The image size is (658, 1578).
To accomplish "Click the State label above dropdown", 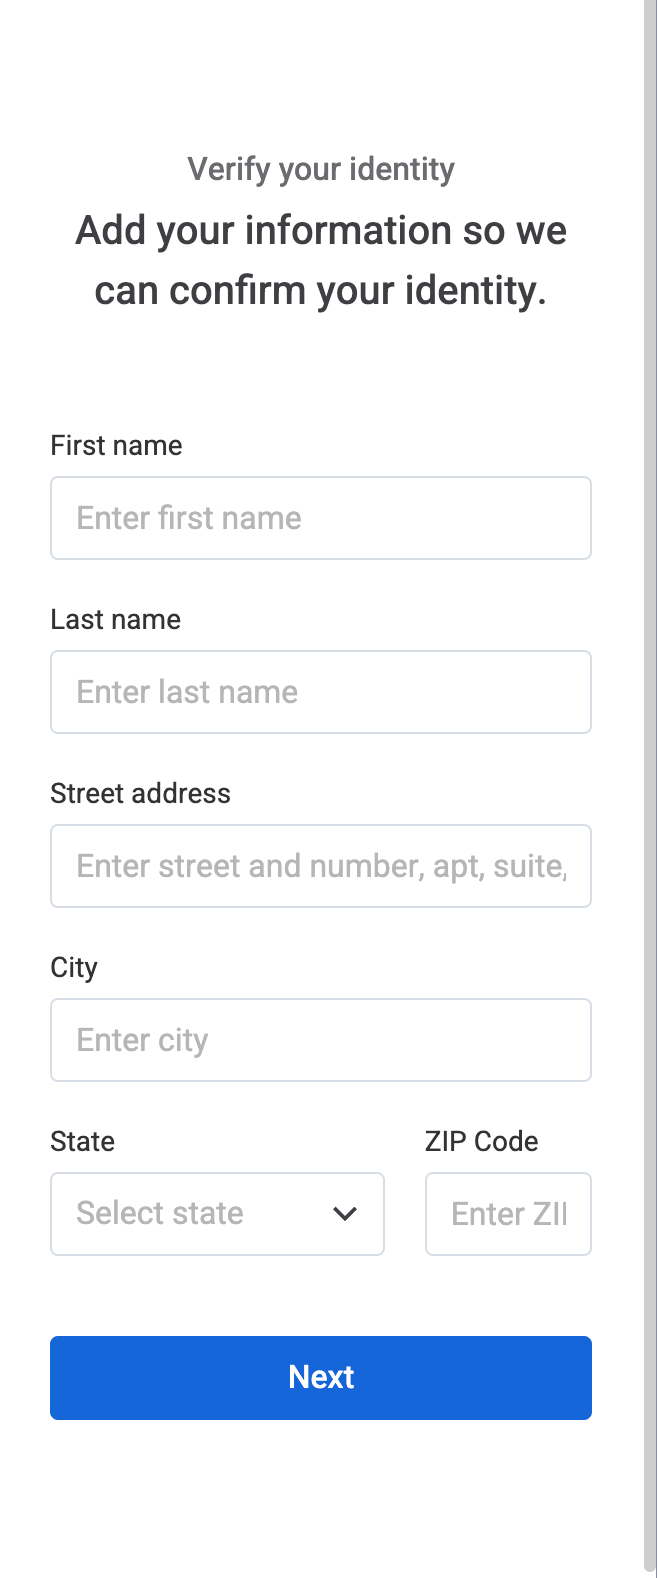I will point(83,1142).
